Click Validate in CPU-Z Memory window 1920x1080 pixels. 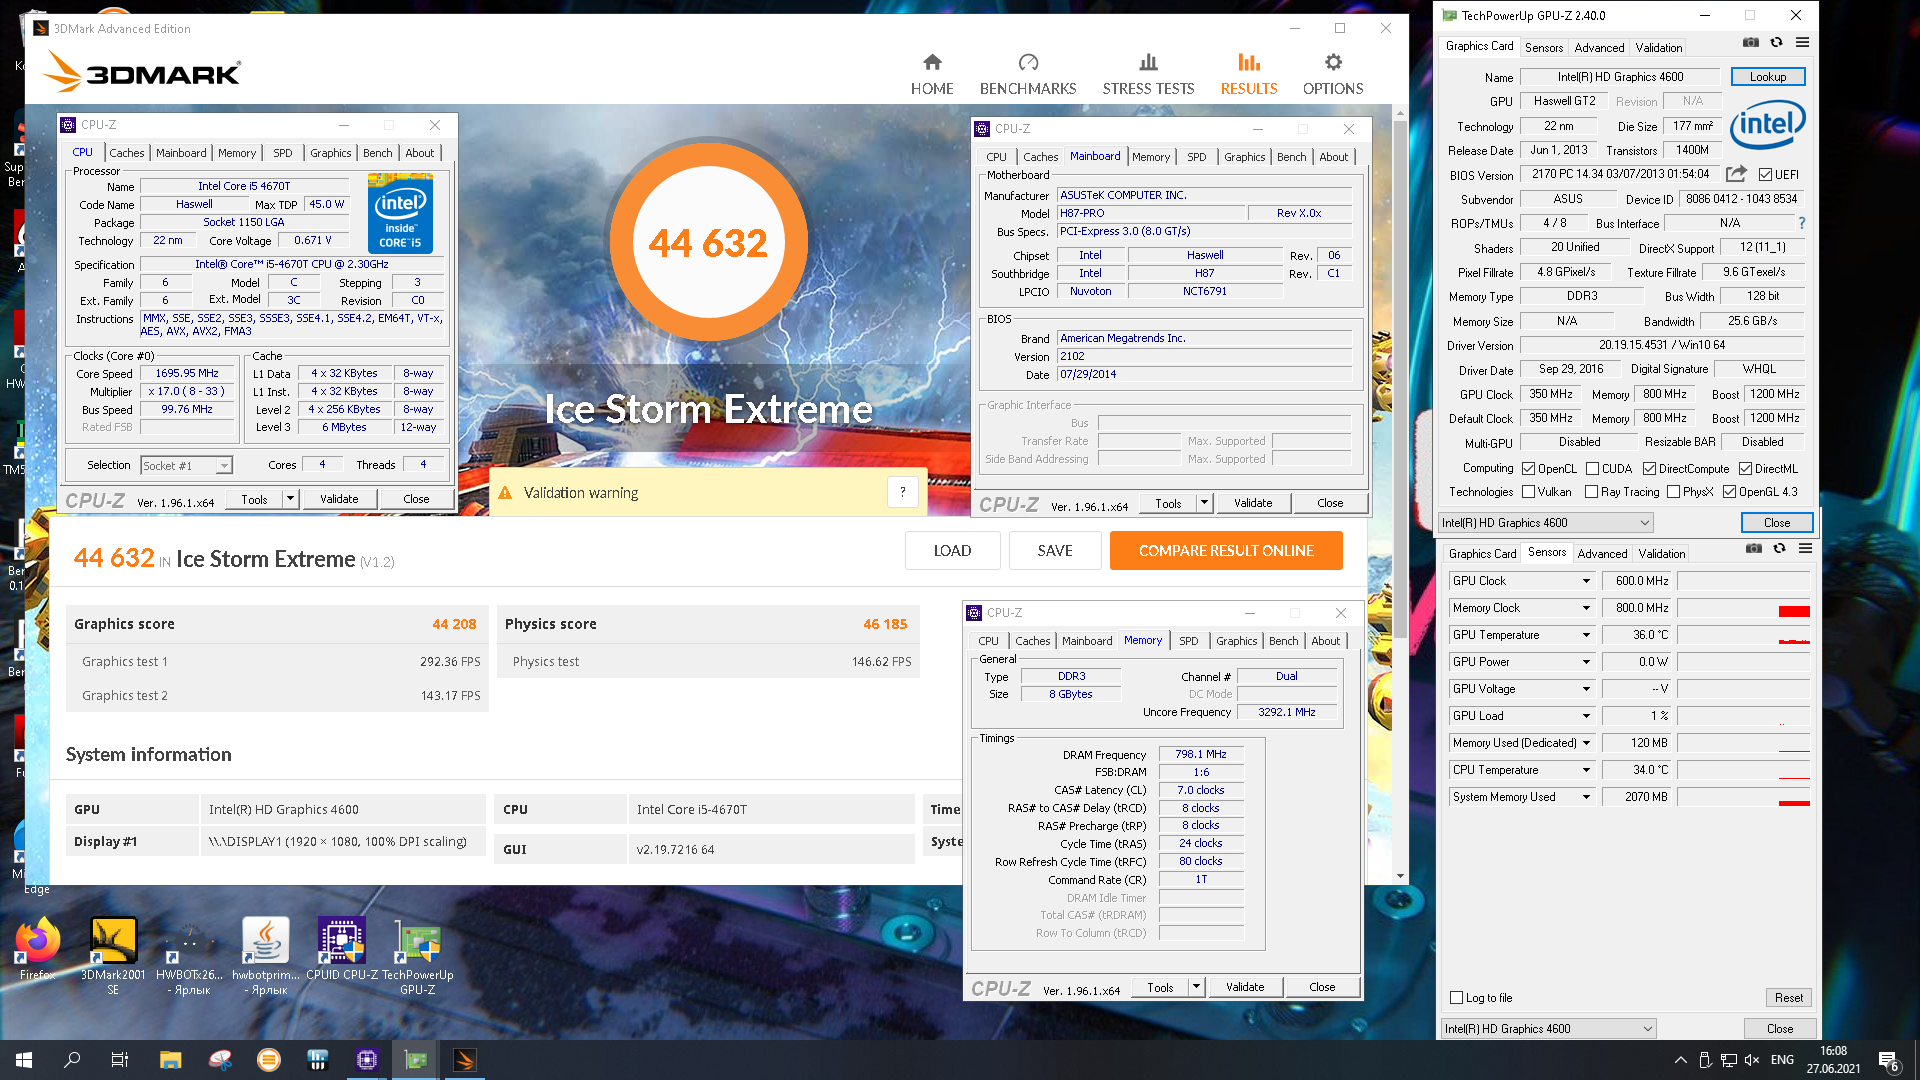[x=1245, y=986]
